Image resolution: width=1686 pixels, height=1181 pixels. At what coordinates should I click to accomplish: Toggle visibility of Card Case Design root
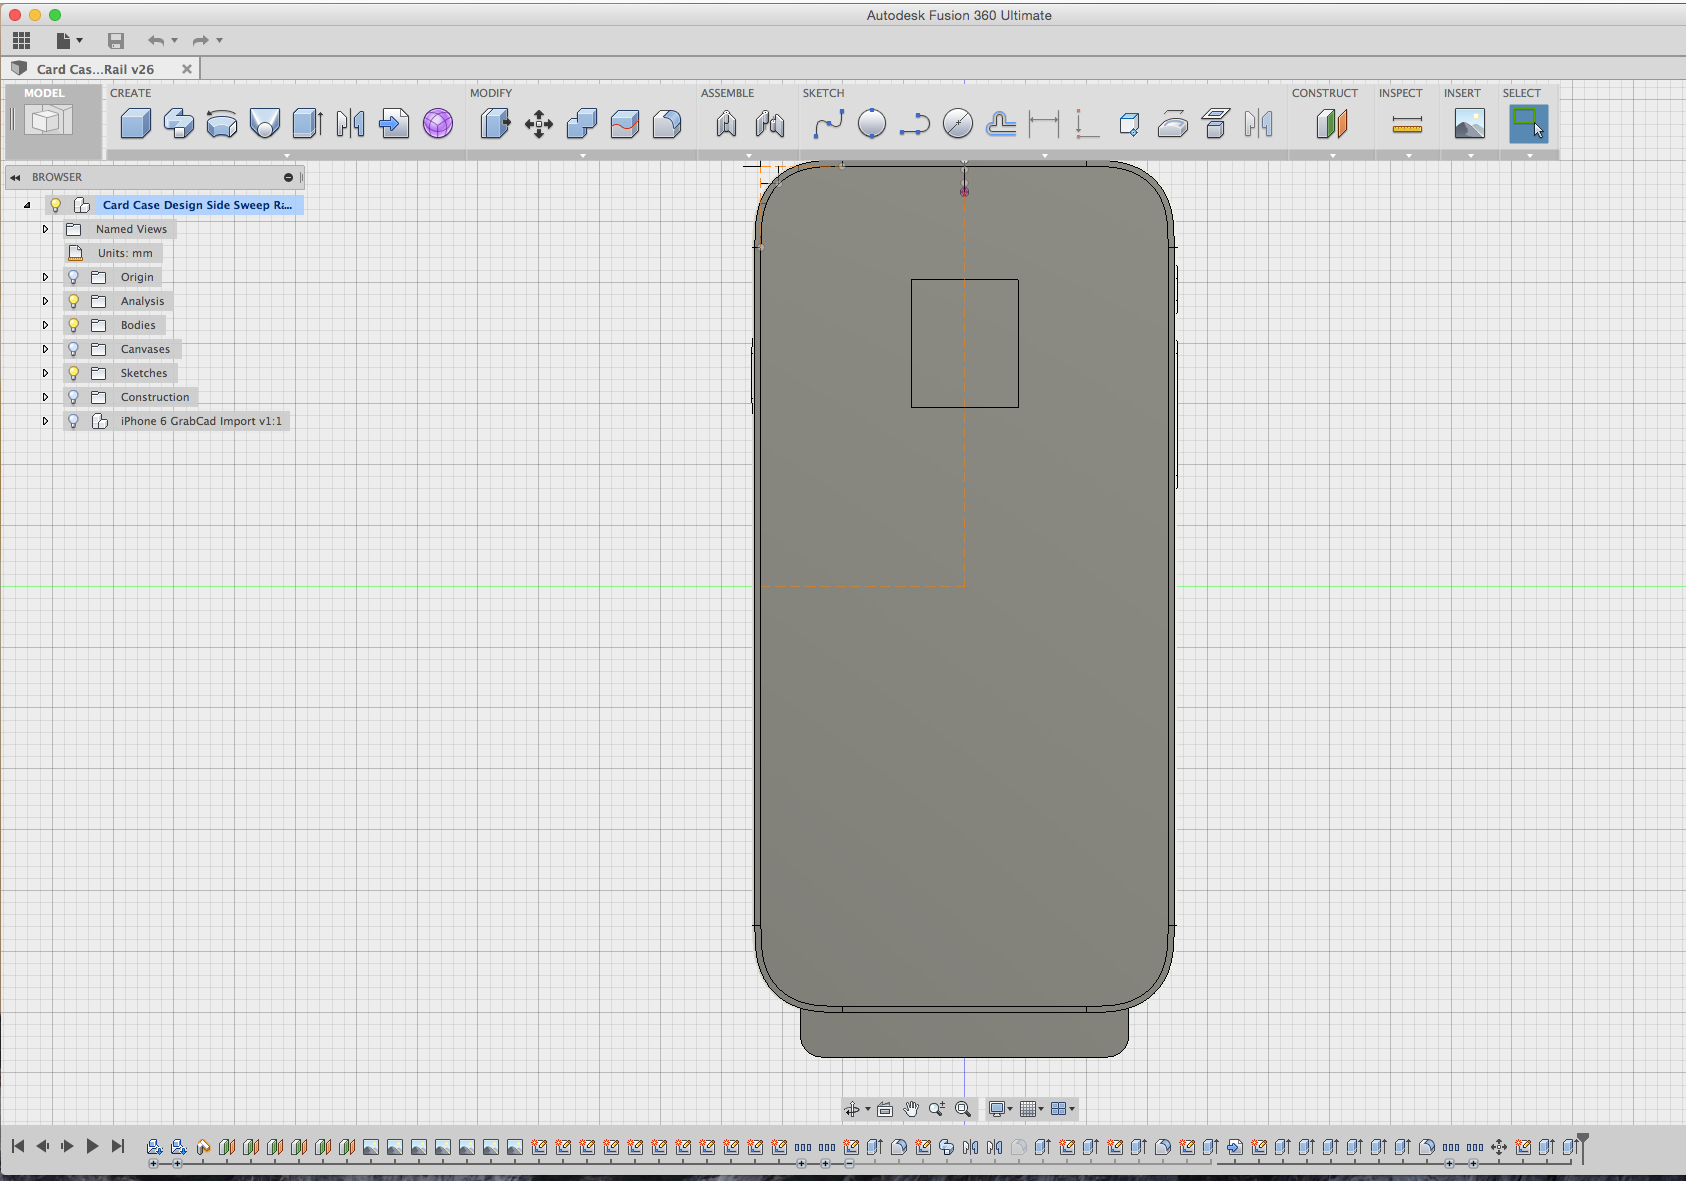click(56, 205)
